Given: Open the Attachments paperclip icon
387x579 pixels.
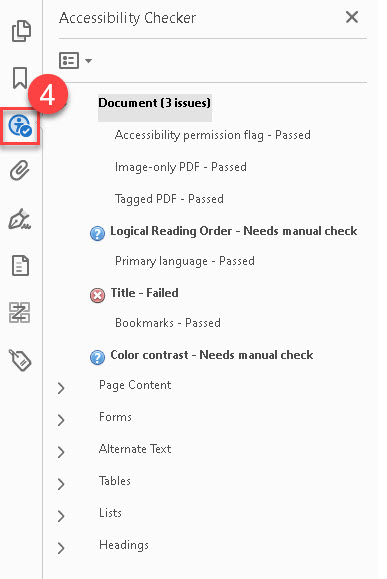Looking at the screenshot, I should [20, 170].
